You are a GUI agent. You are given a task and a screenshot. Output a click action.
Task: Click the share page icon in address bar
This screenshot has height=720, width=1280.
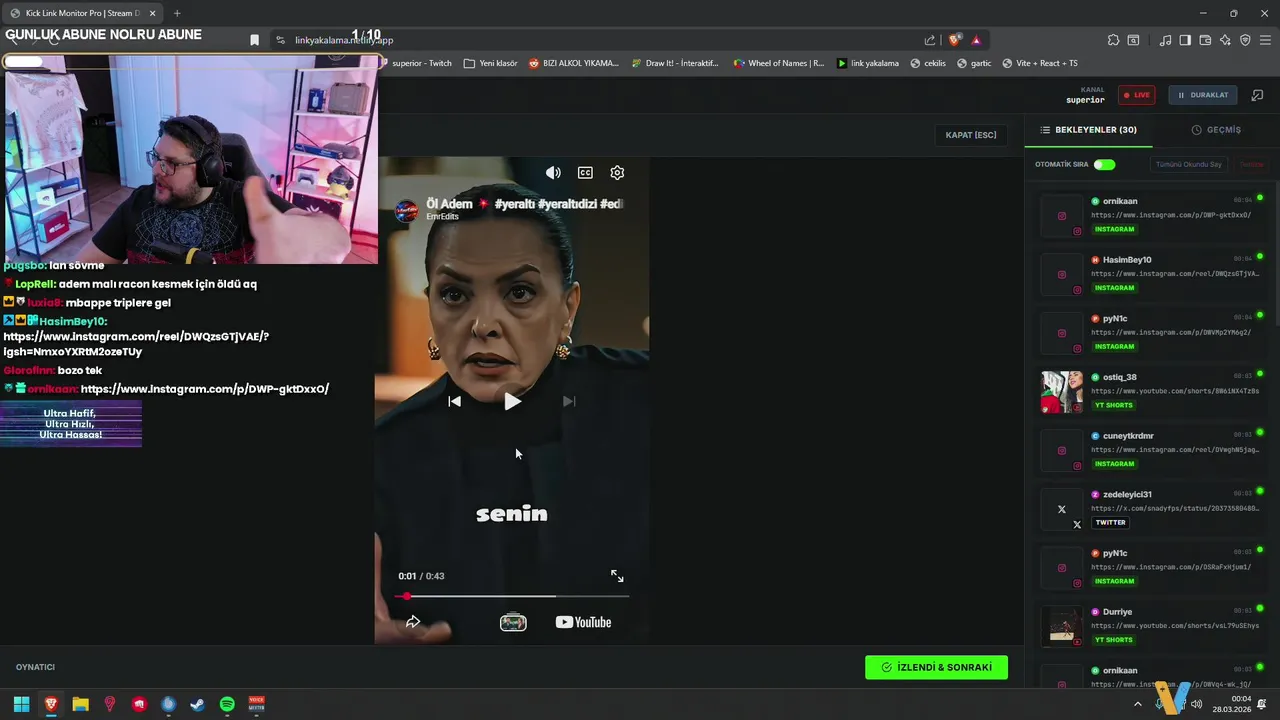coord(930,40)
